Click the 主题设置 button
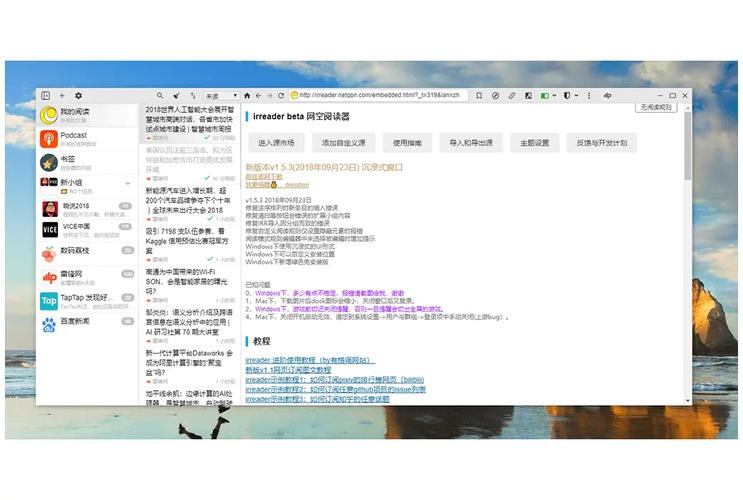The image size is (743, 500). pos(535,143)
